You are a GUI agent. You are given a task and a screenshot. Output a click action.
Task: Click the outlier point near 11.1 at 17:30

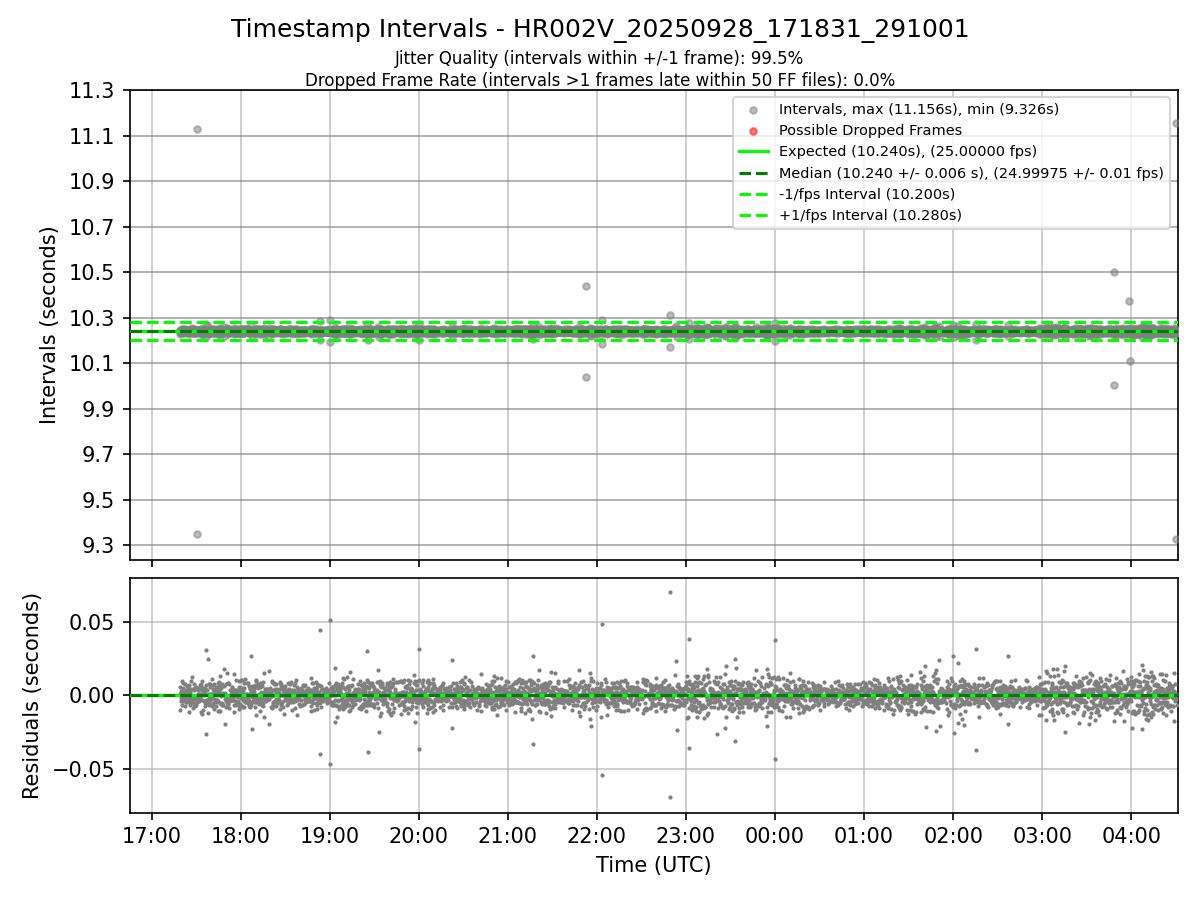pyautogui.click(x=197, y=129)
